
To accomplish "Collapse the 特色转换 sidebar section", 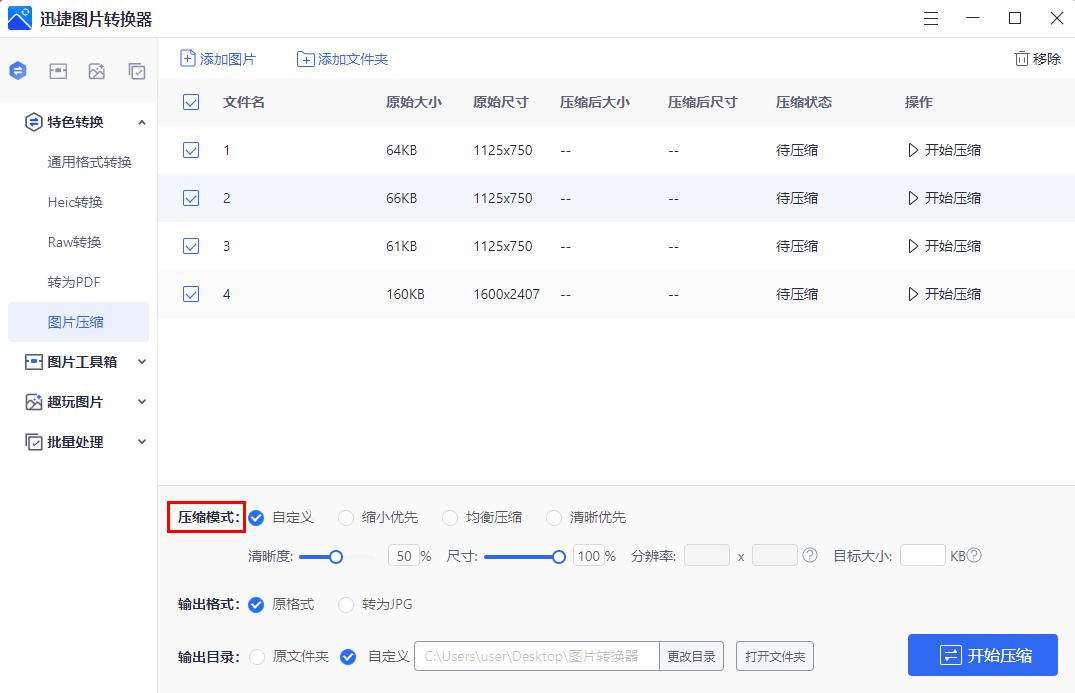I will tap(142, 122).
